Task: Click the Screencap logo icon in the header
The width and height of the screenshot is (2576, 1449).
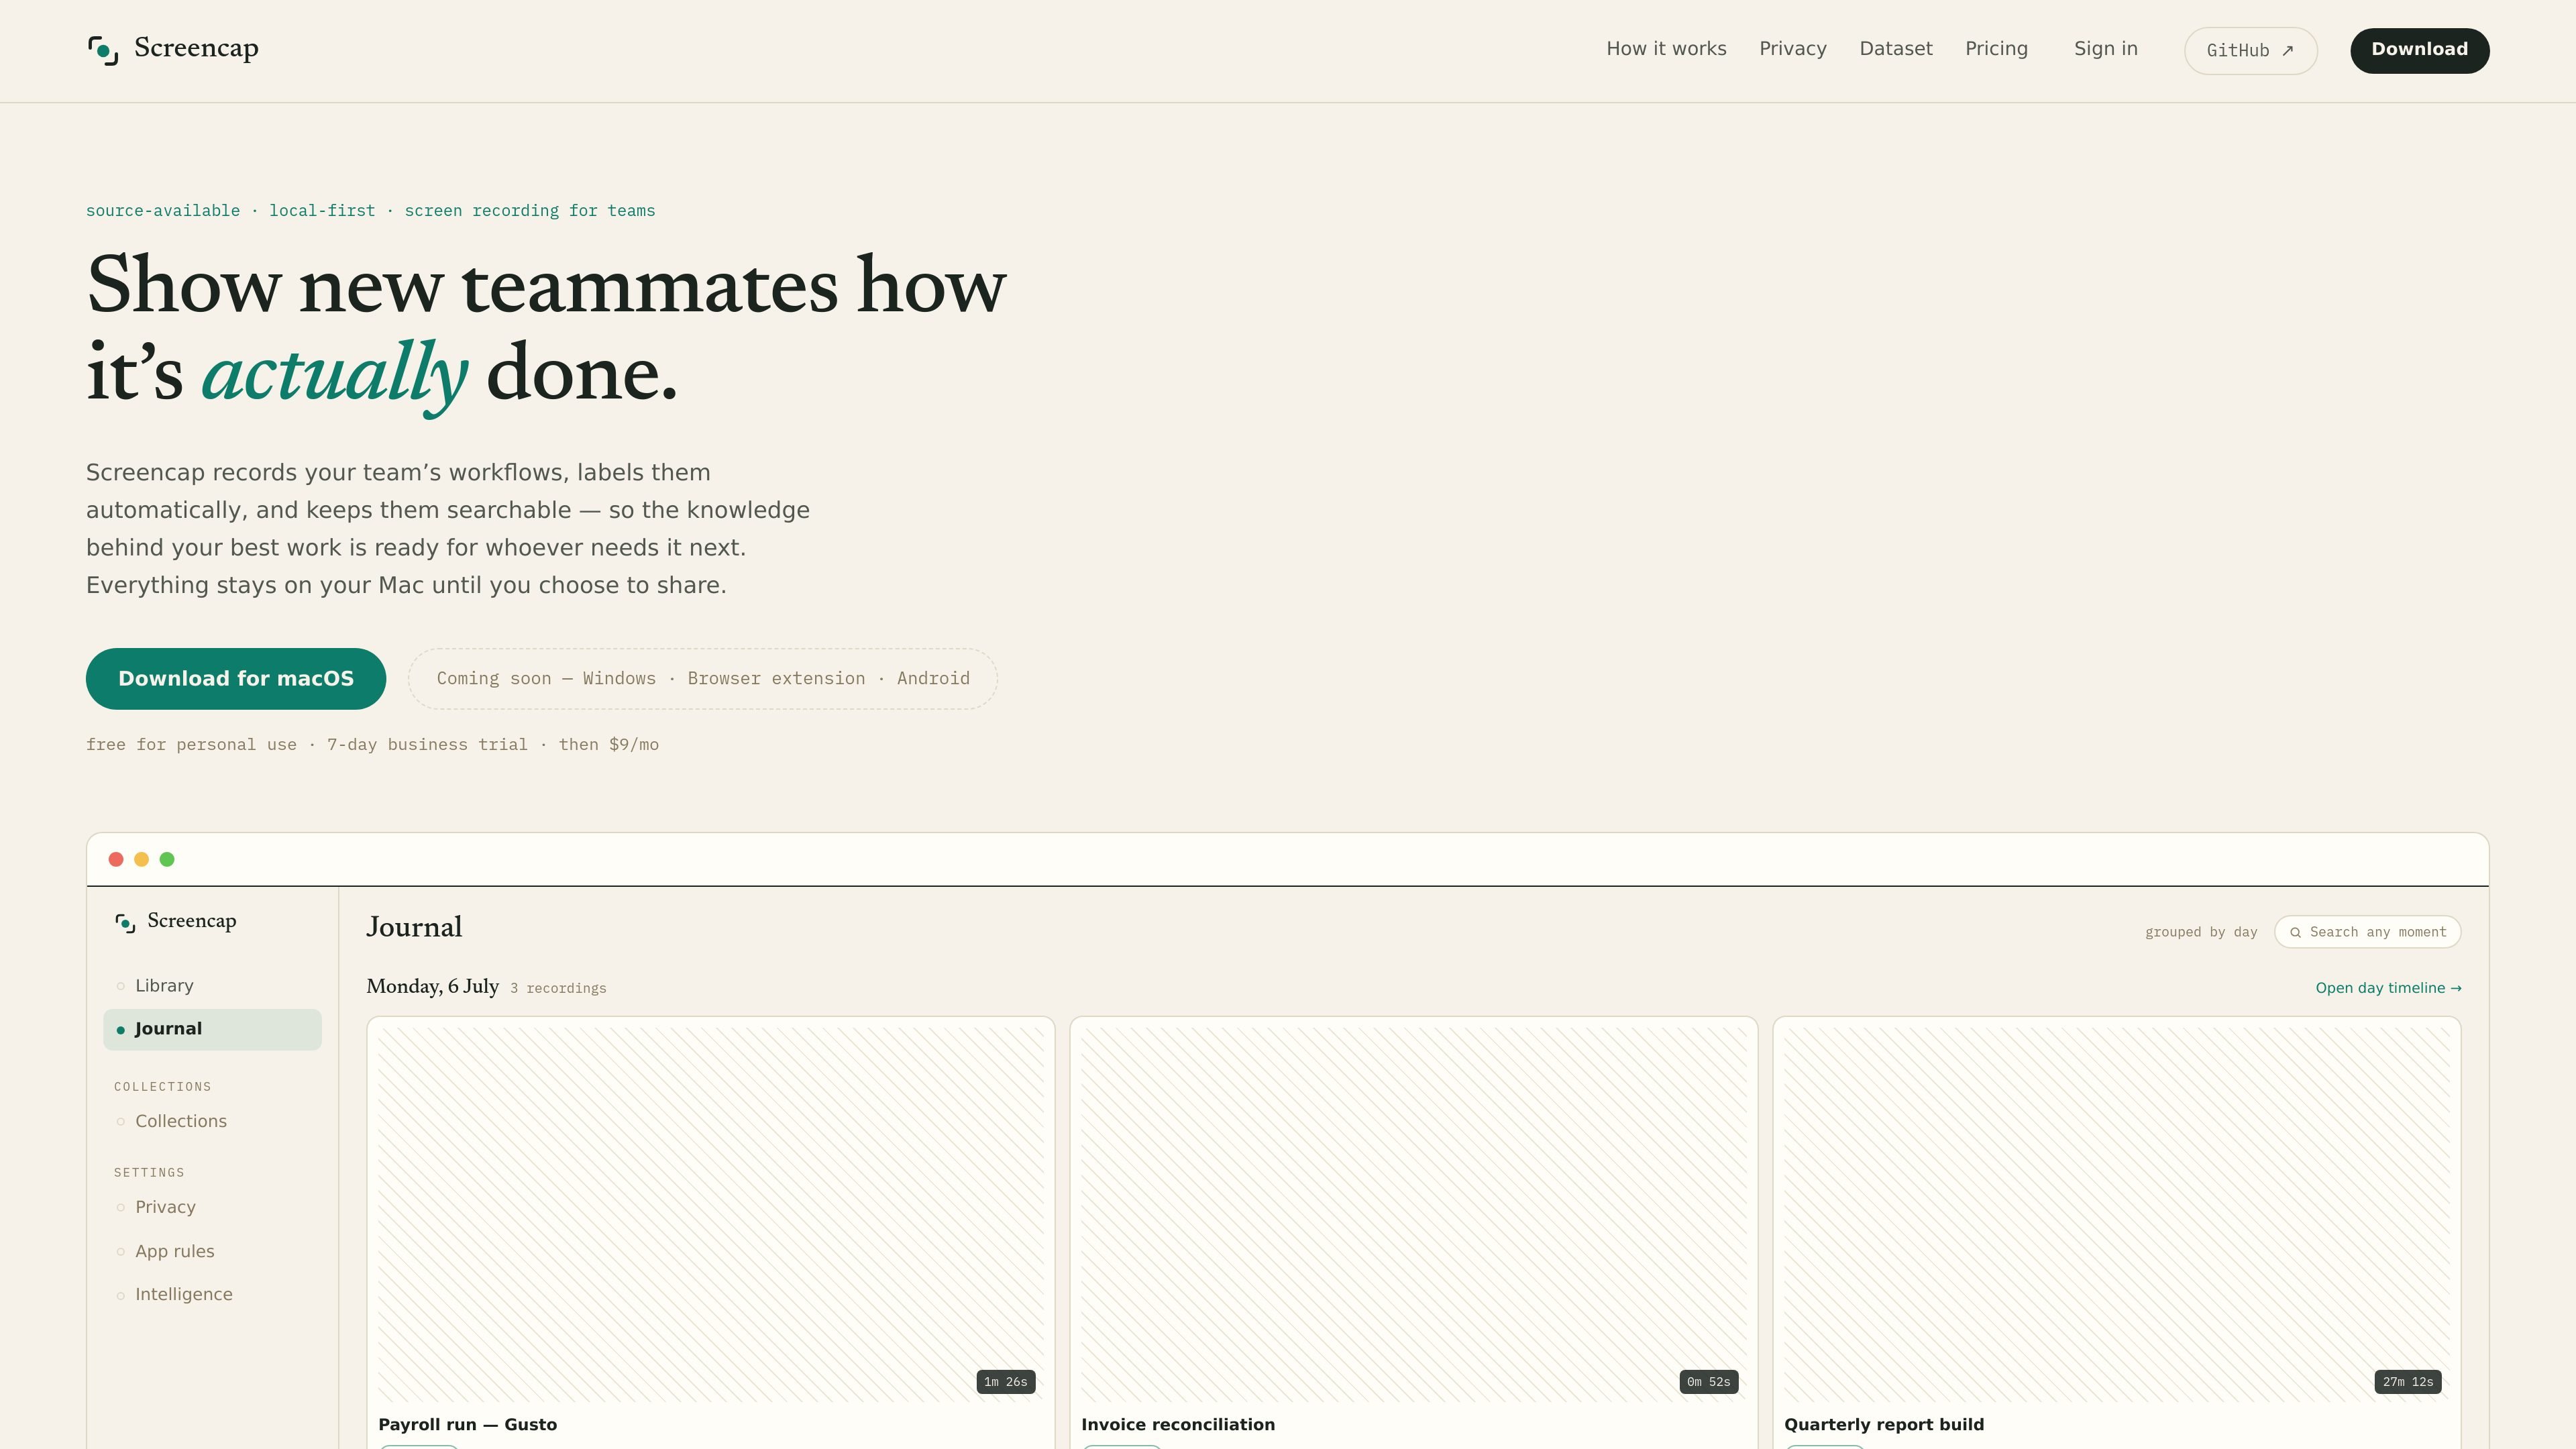Action: pos(103,50)
